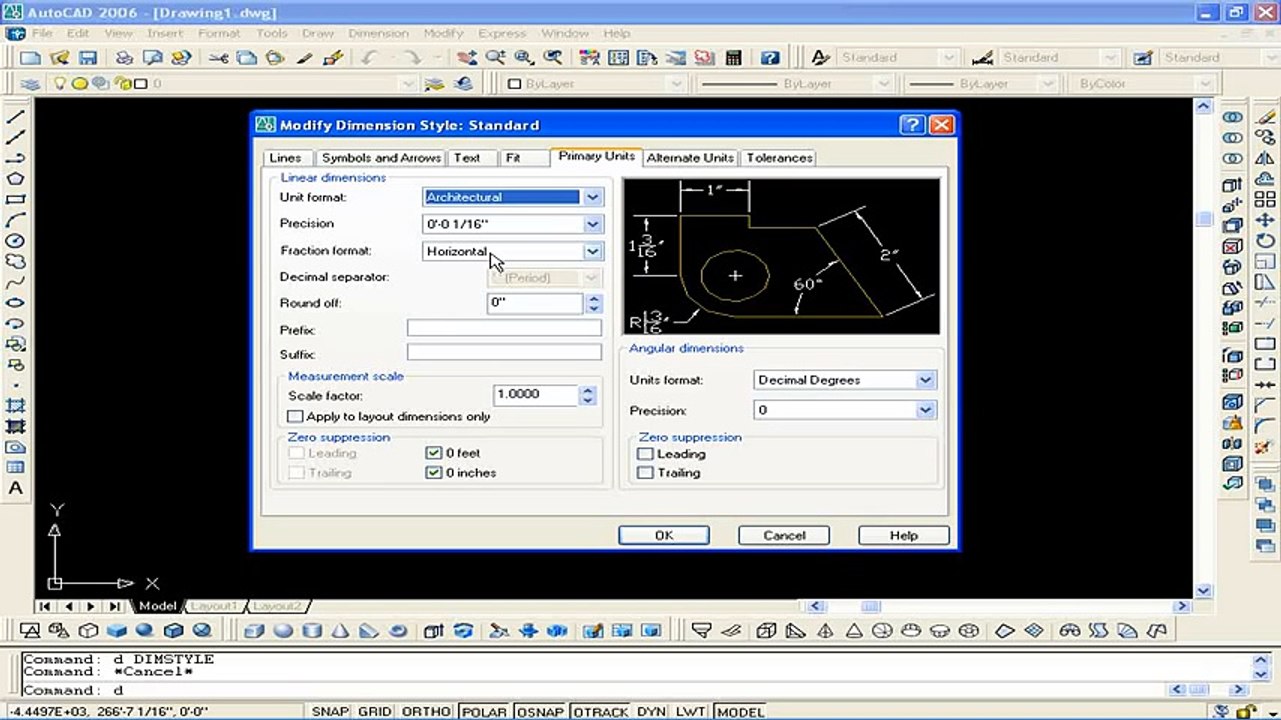1281x720 pixels.
Task: Select the Arc draw tool
Action: (16, 220)
